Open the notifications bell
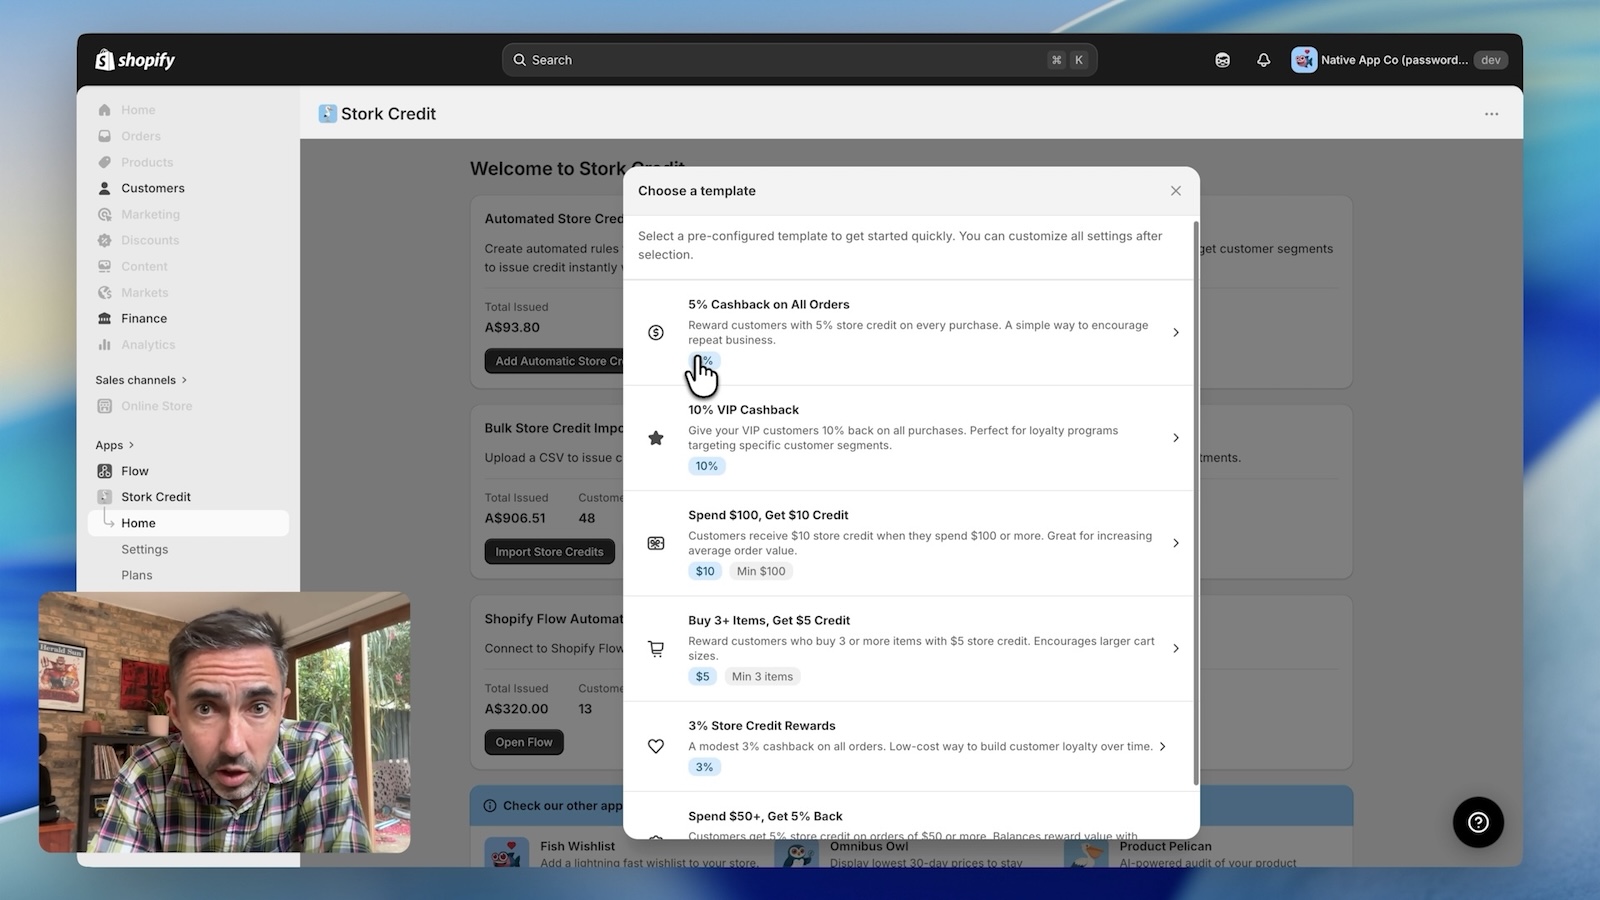Image resolution: width=1600 pixels, height=900 pixels. (x=1263, y=60)
